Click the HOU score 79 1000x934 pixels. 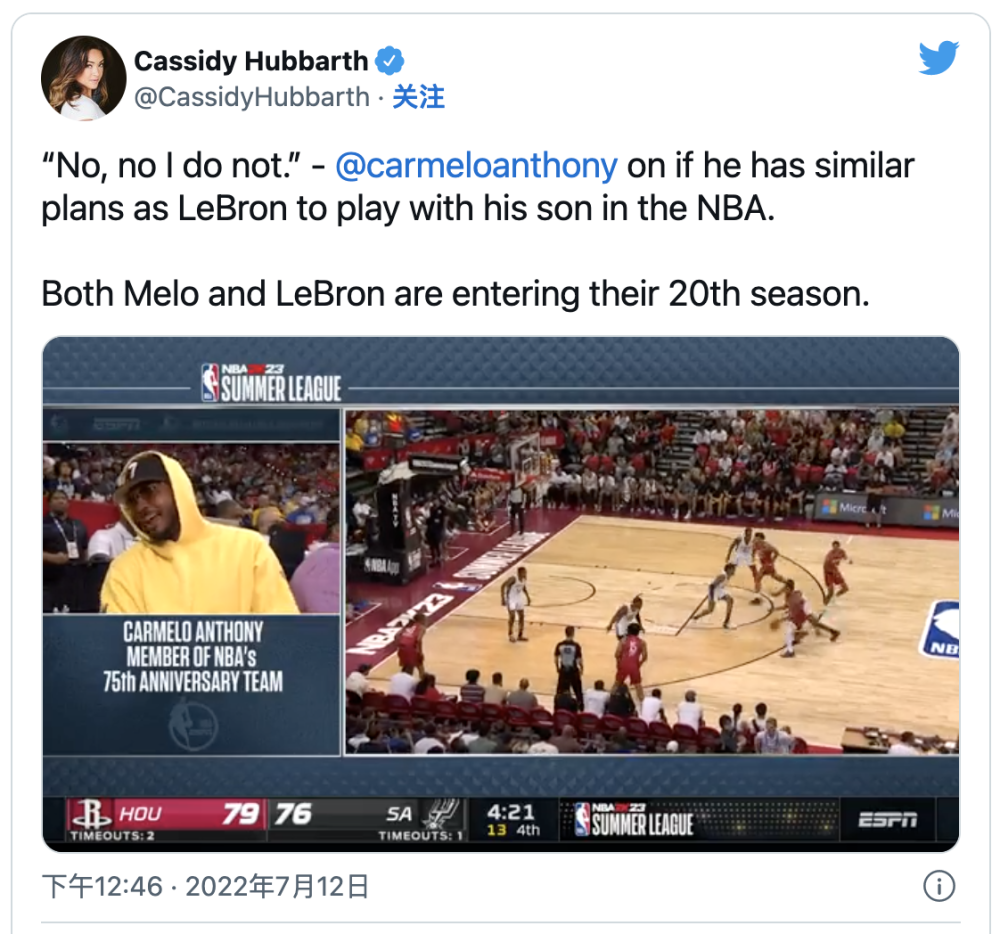point(240,814)
